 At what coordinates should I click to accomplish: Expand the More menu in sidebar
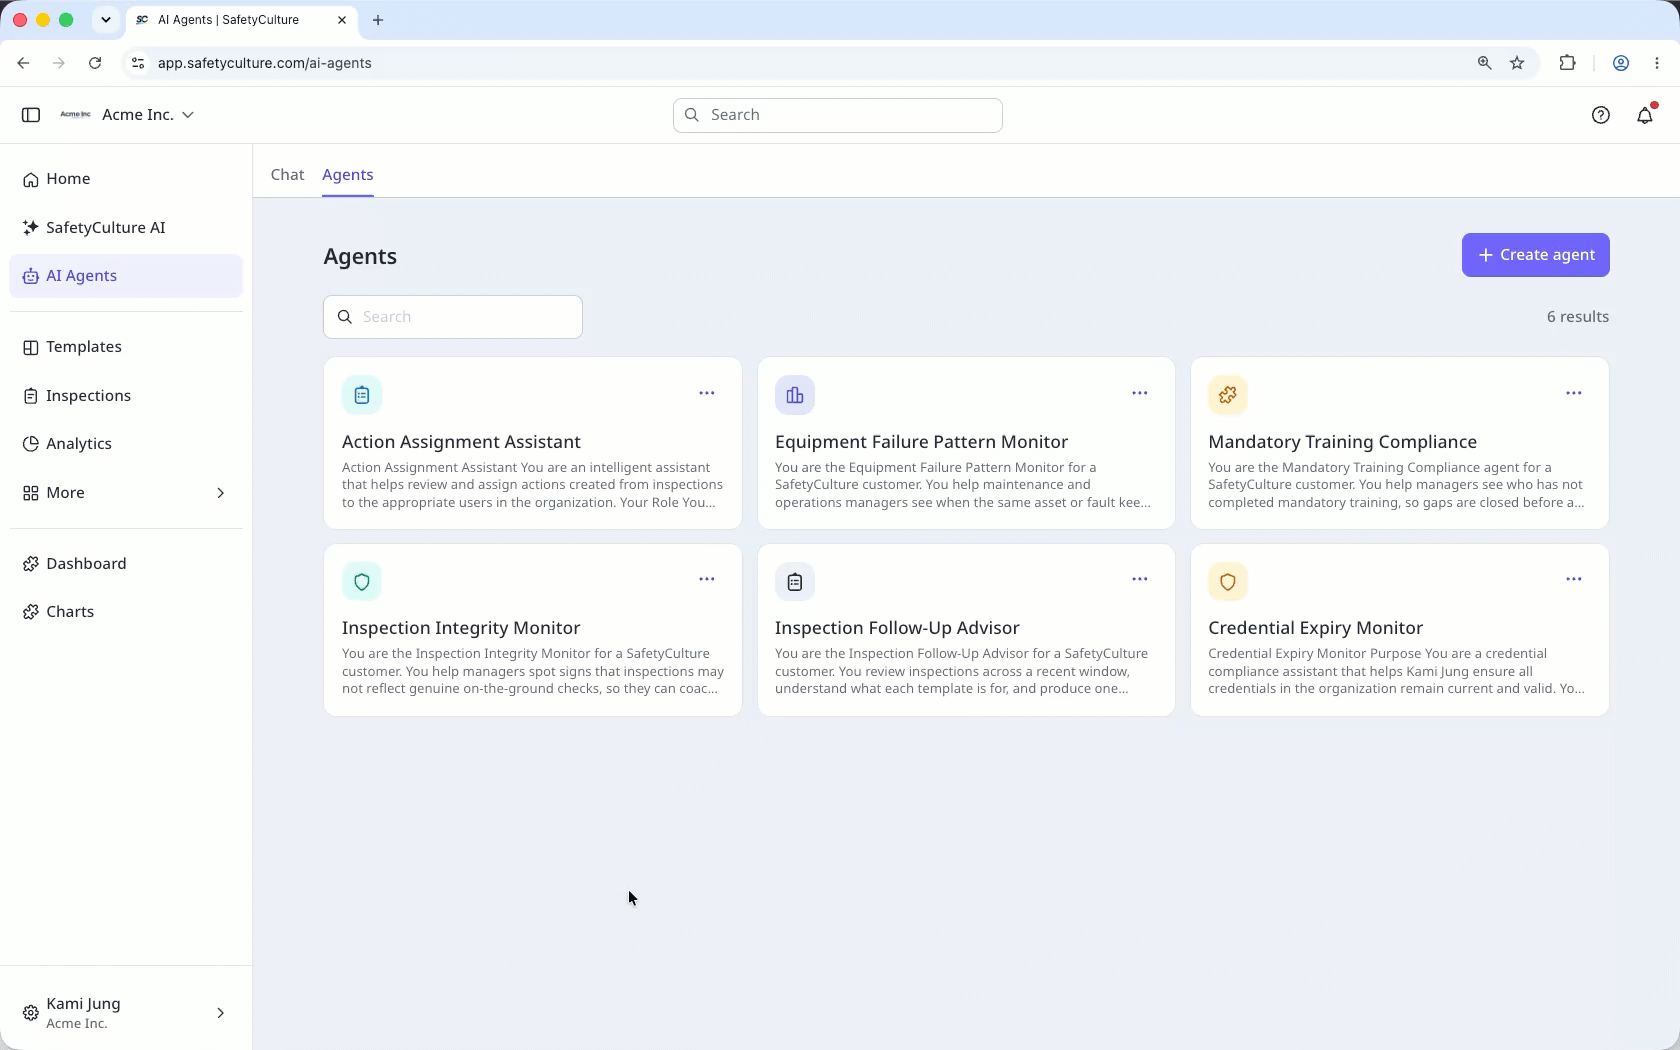pyautogui.click(x=126, y=493)
